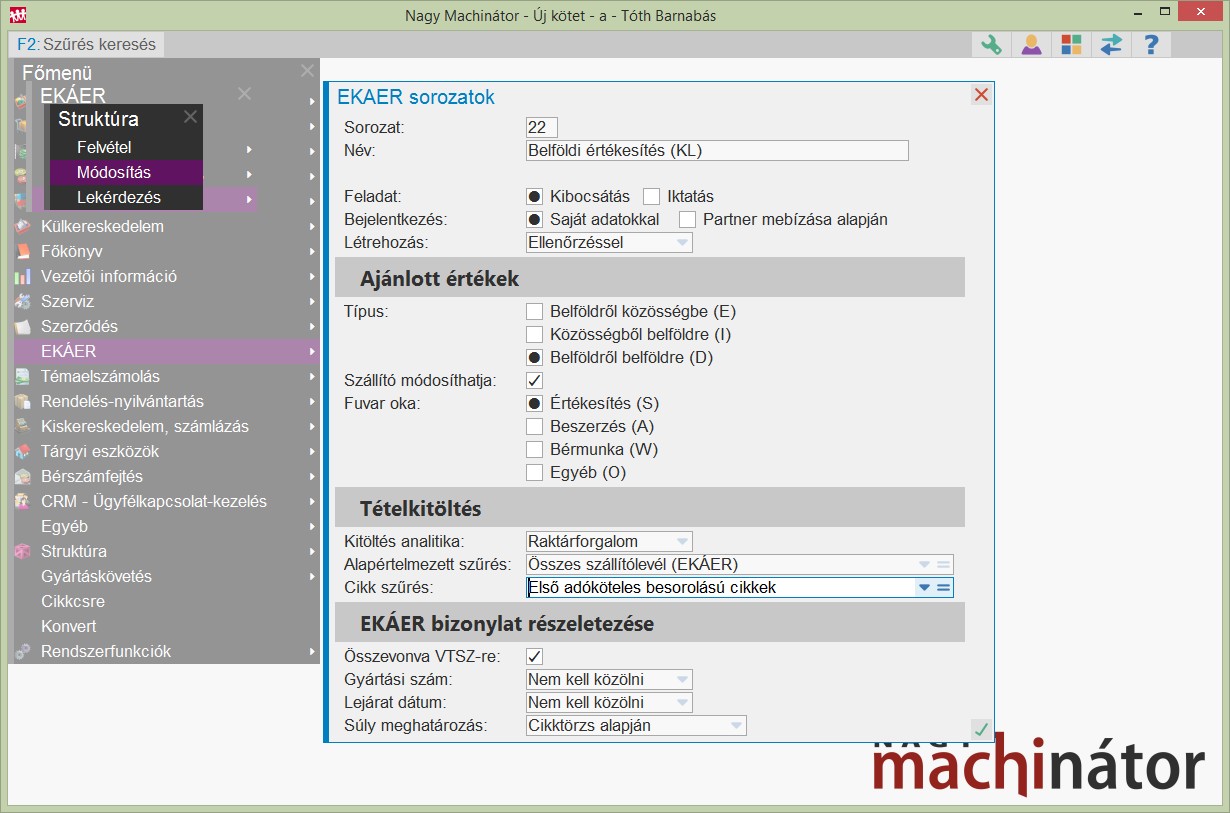Click the Vezetői információ chart icon
This screenshot has width=1230, height=813.
click(x=23, y=276)
